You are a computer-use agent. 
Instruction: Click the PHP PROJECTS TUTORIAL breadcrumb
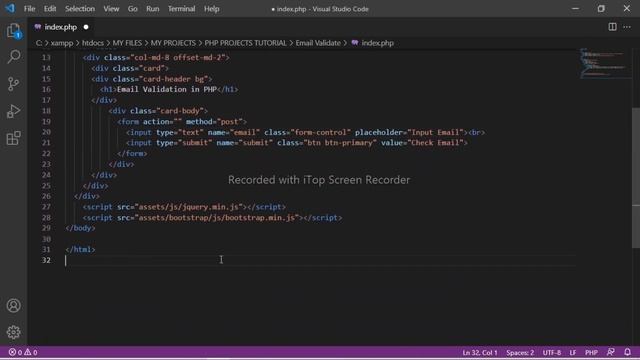245,43
